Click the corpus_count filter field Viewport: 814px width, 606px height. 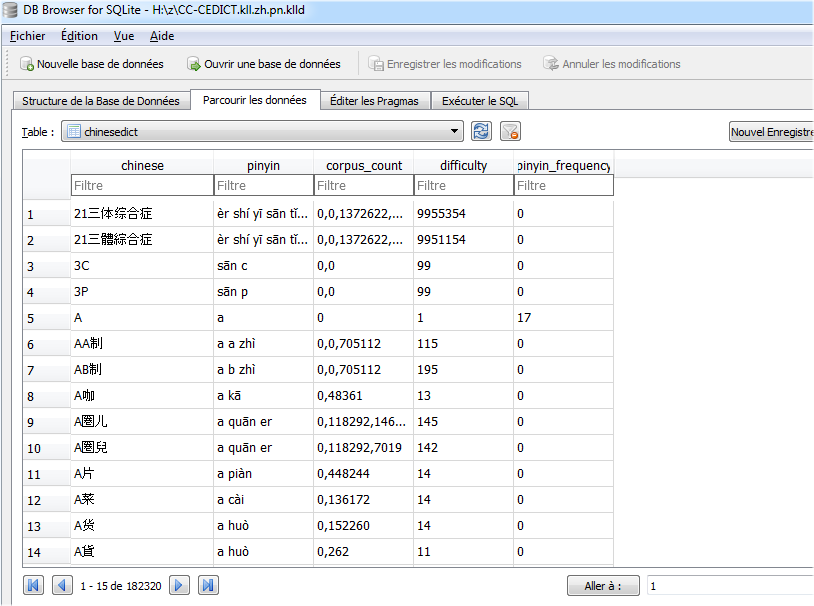tap(364, 185)
